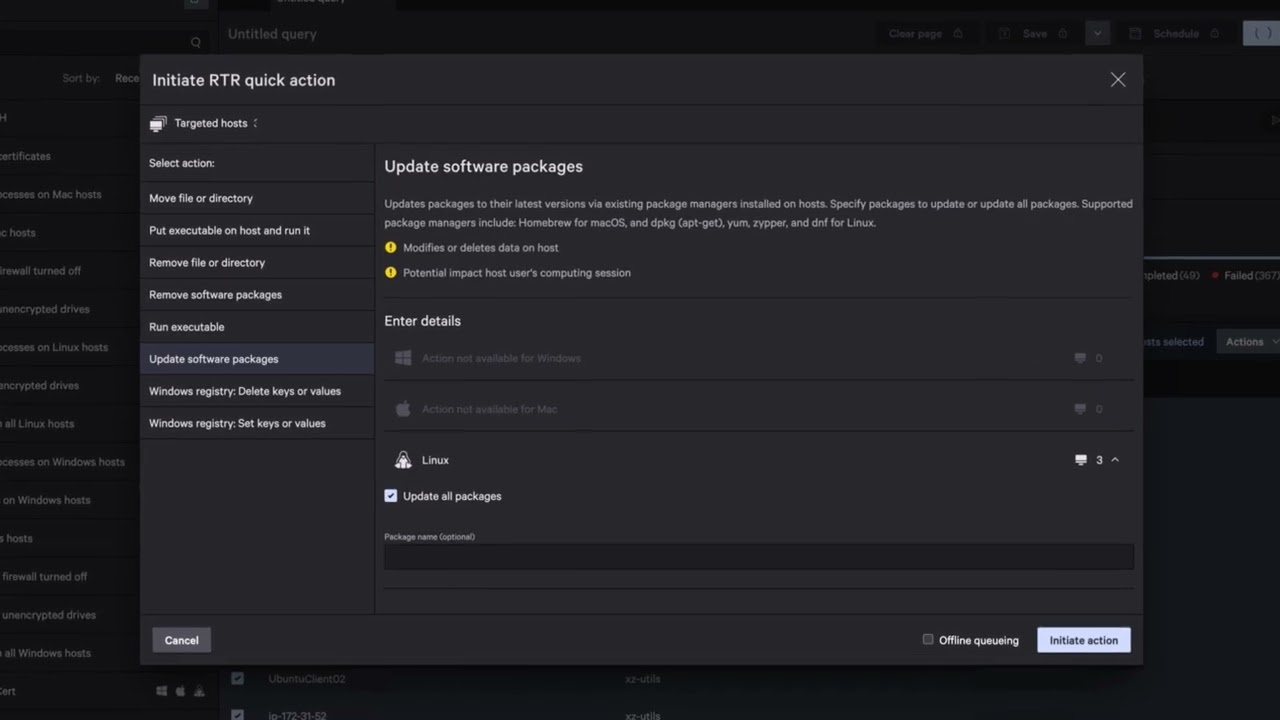Select Windows registry: Set keys or values

coord(257,423)
